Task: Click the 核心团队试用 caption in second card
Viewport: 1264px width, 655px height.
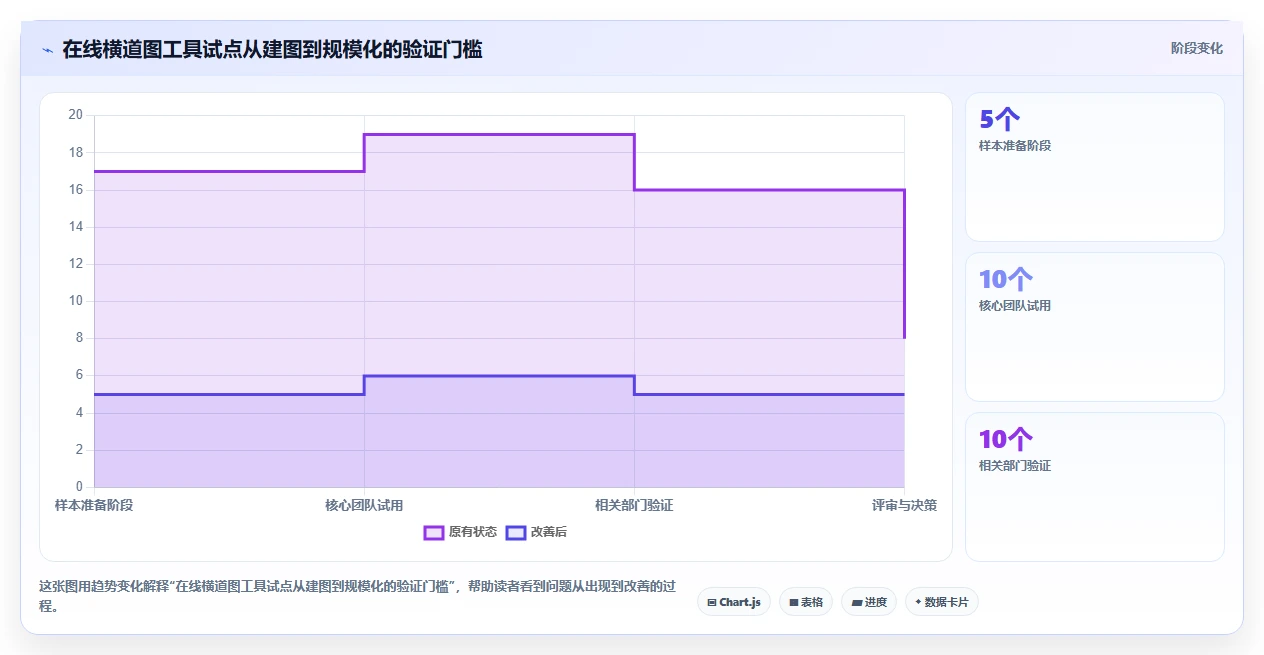Action: pyautogui.click(x=1015, y=306)
